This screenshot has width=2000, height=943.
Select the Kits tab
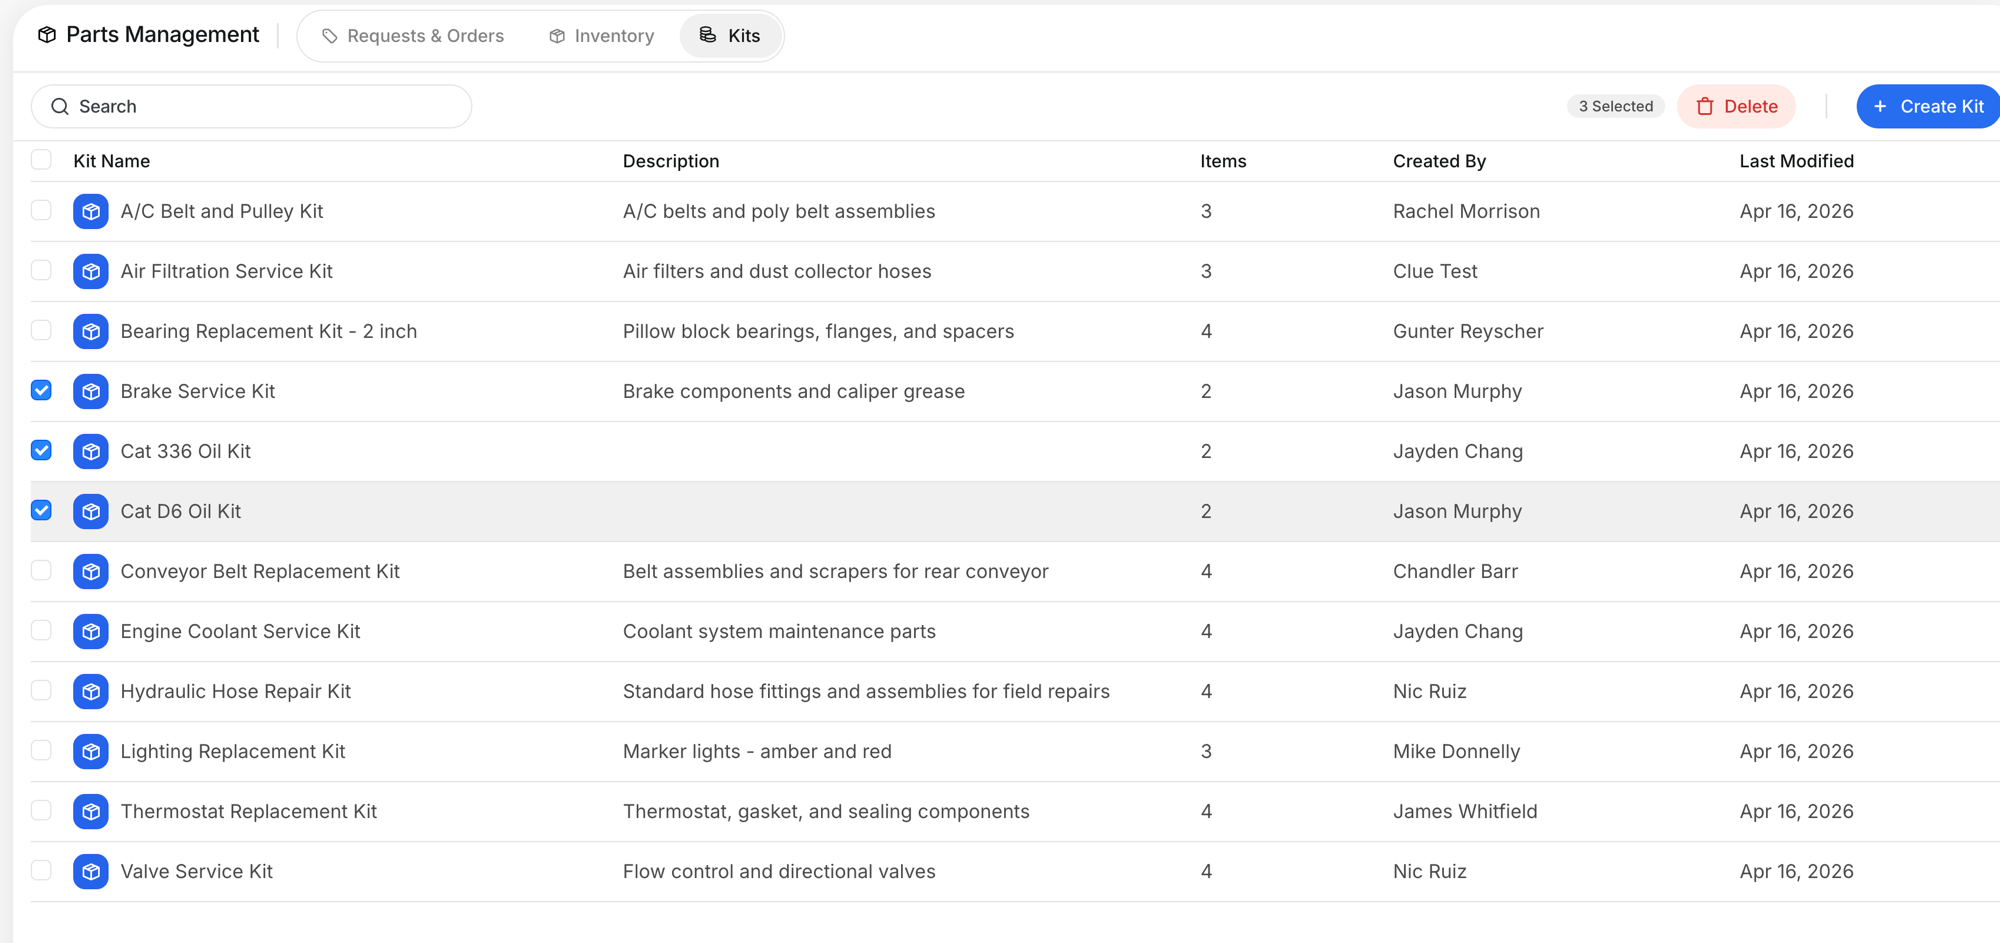tap(730, 36)
